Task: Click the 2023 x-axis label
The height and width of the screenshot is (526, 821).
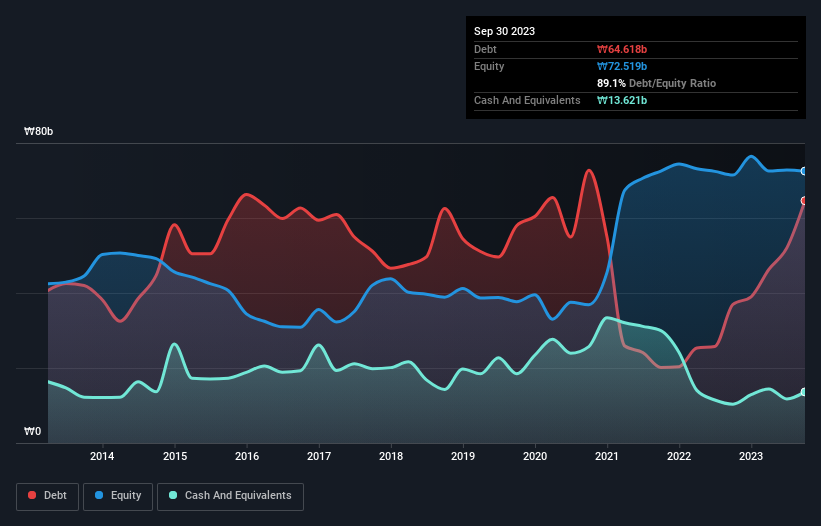Action: click(x=751, y=456)
